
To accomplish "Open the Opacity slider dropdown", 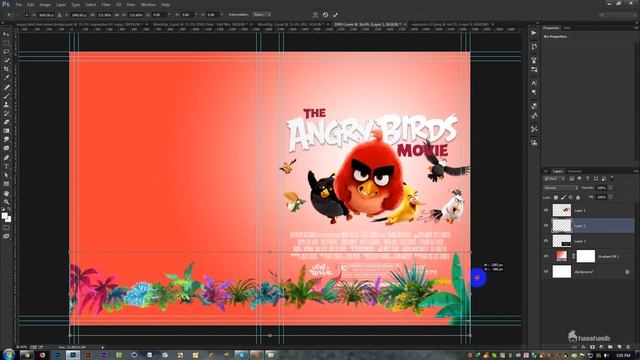I will 610,188.
